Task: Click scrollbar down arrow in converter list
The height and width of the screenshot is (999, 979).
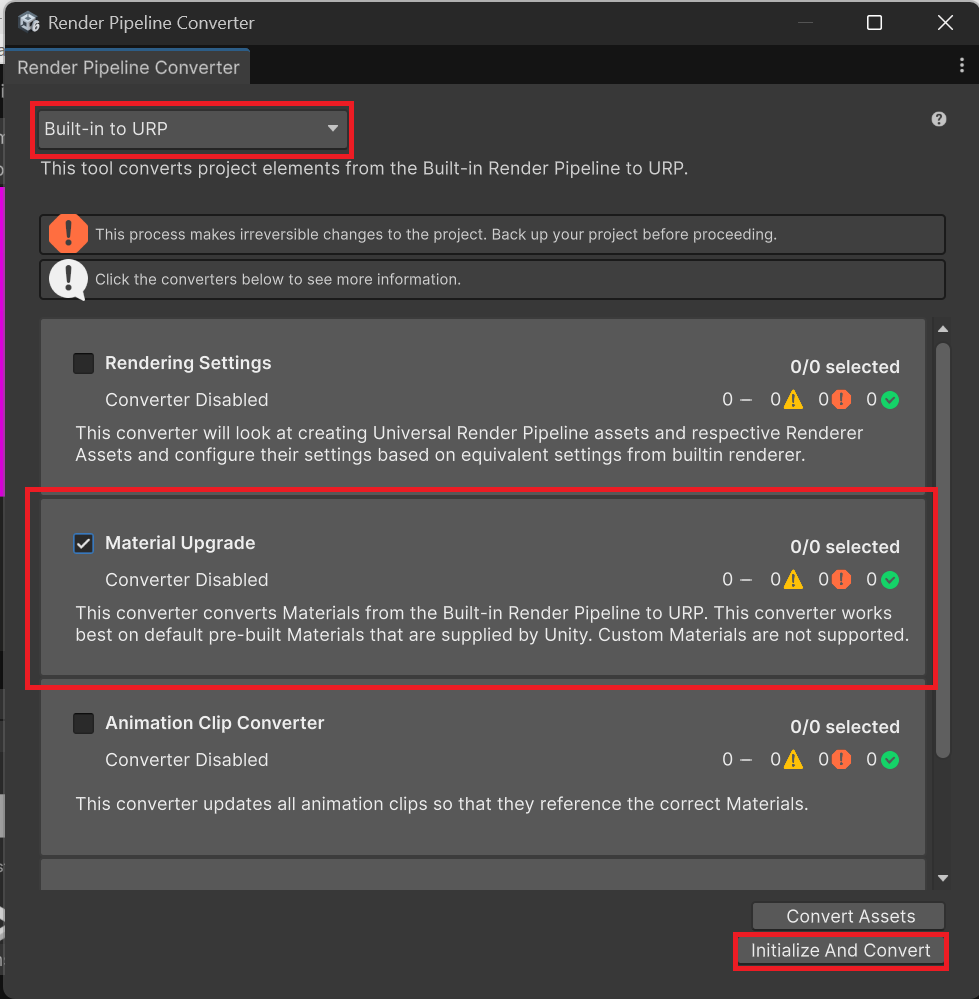Action: point(942,878)
